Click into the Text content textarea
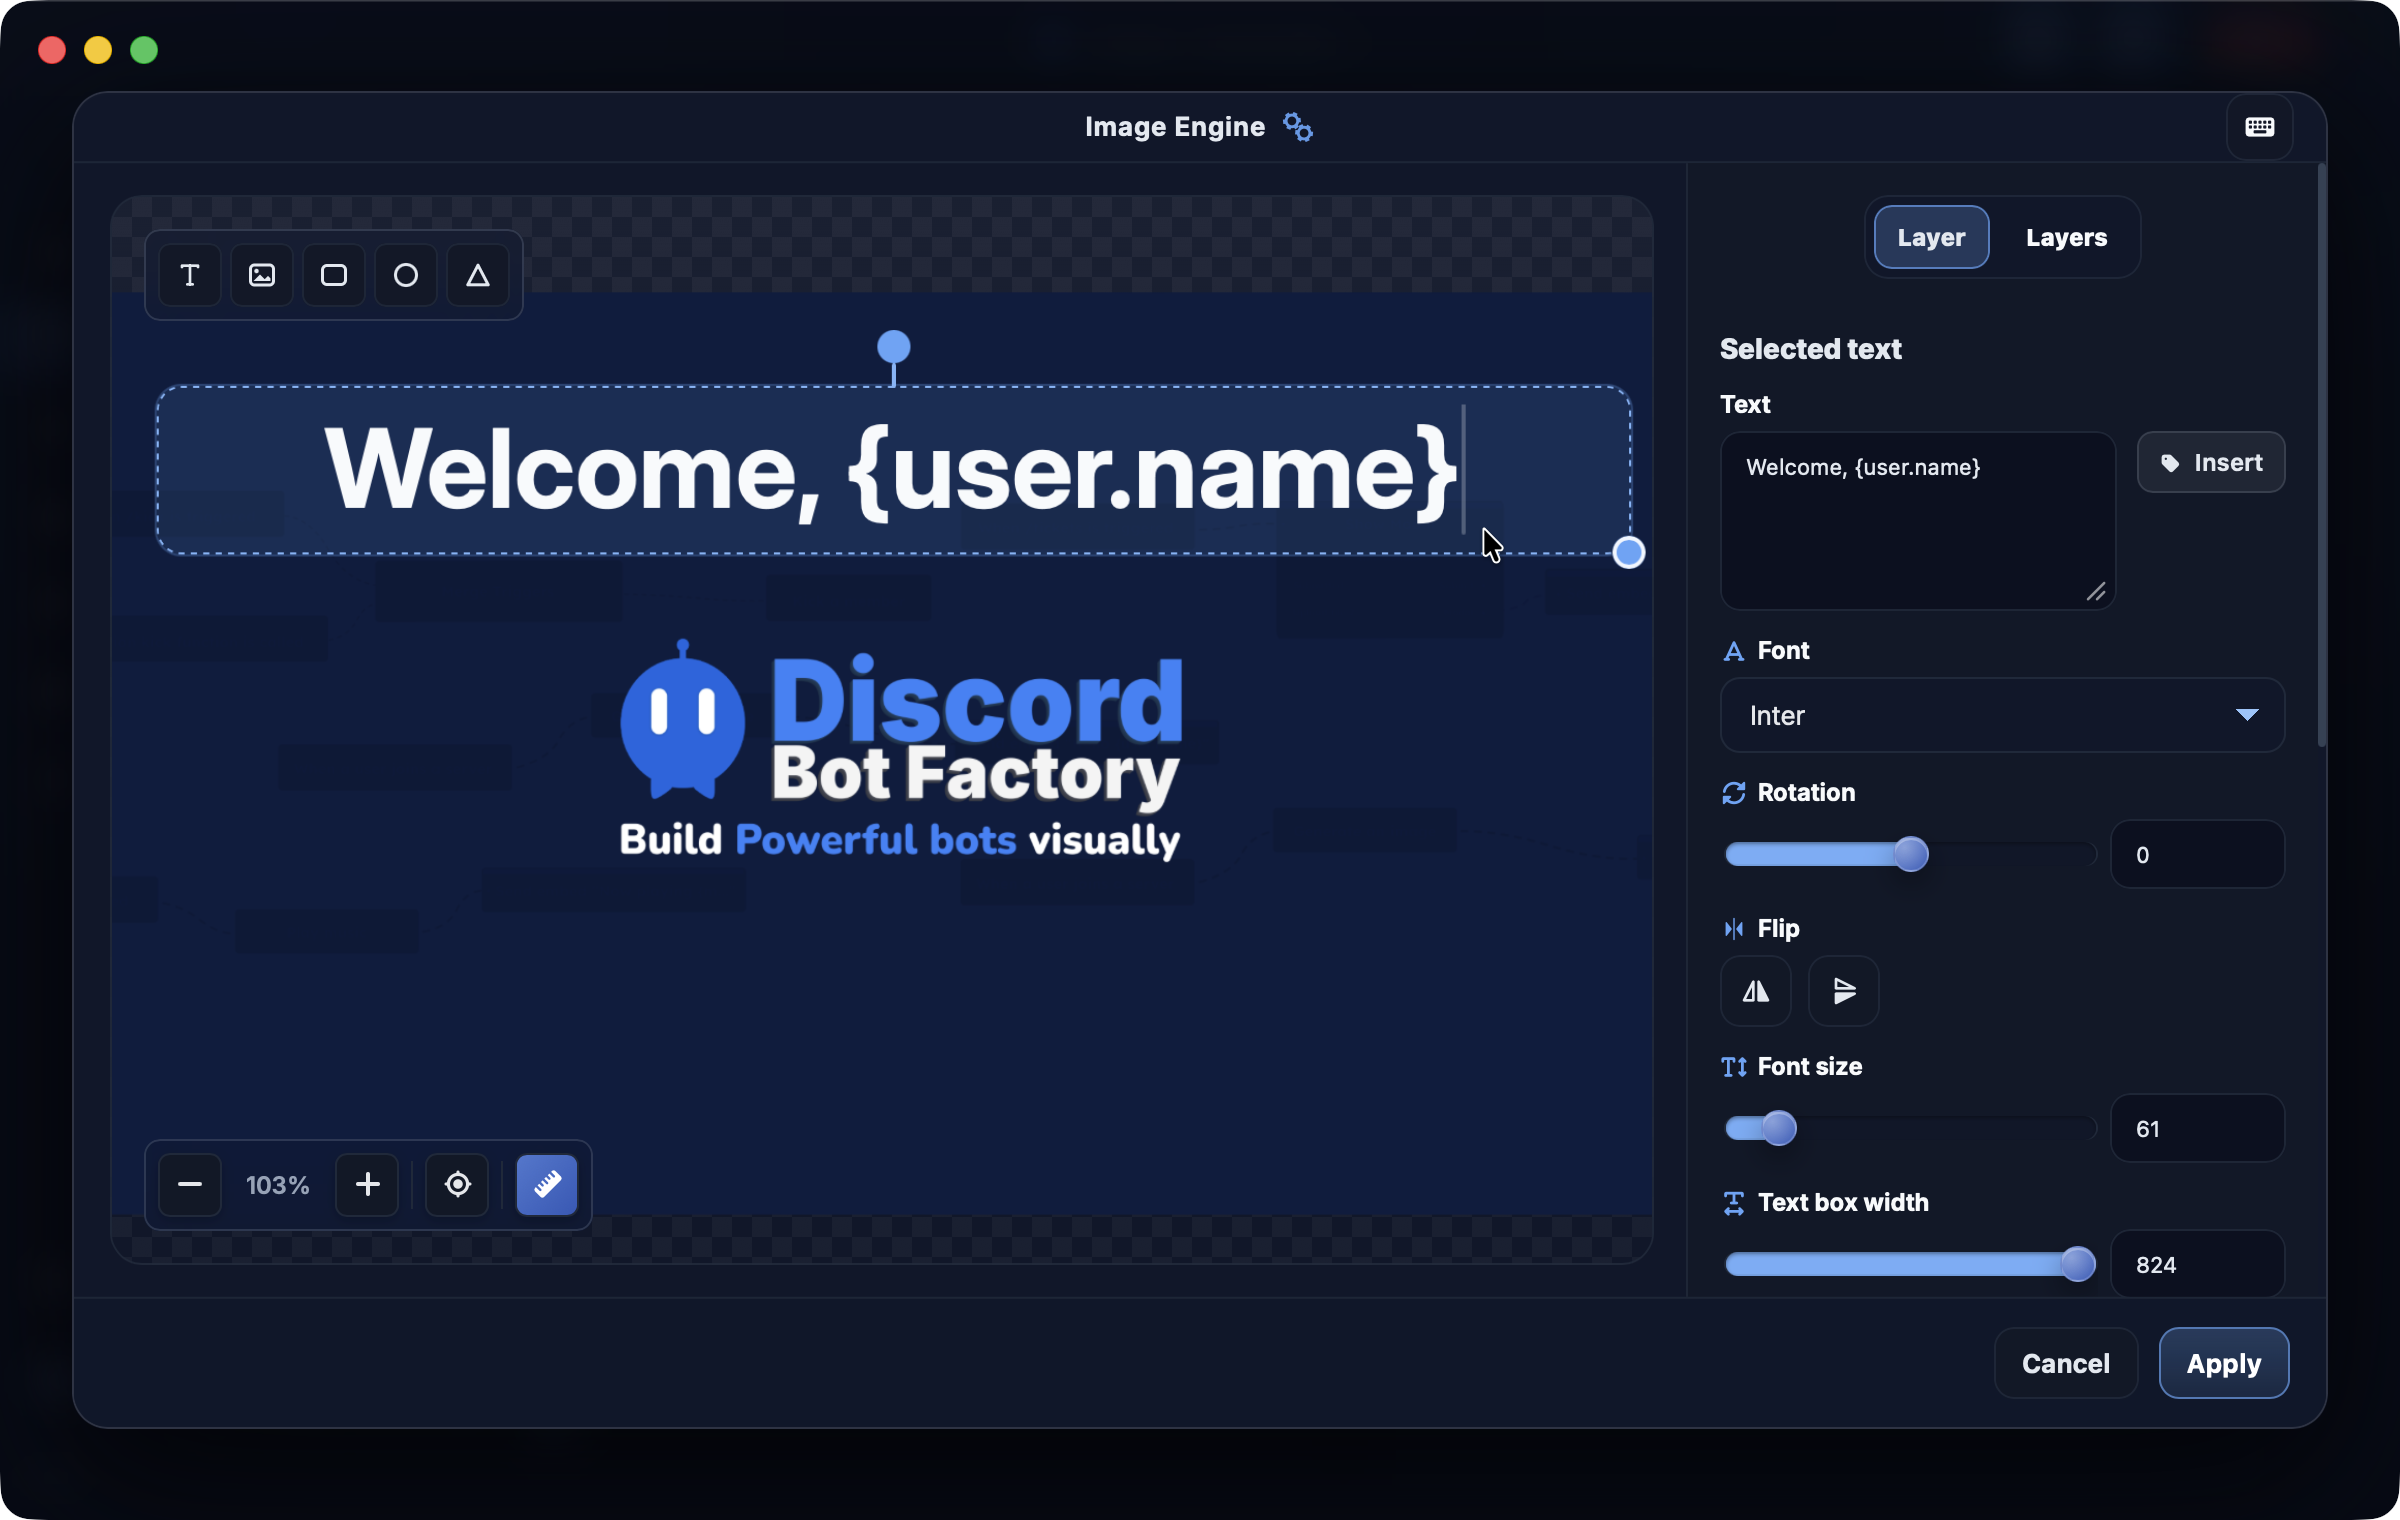The image size is (2400, 1520). pyautogui.click(x=1918, y=520)
